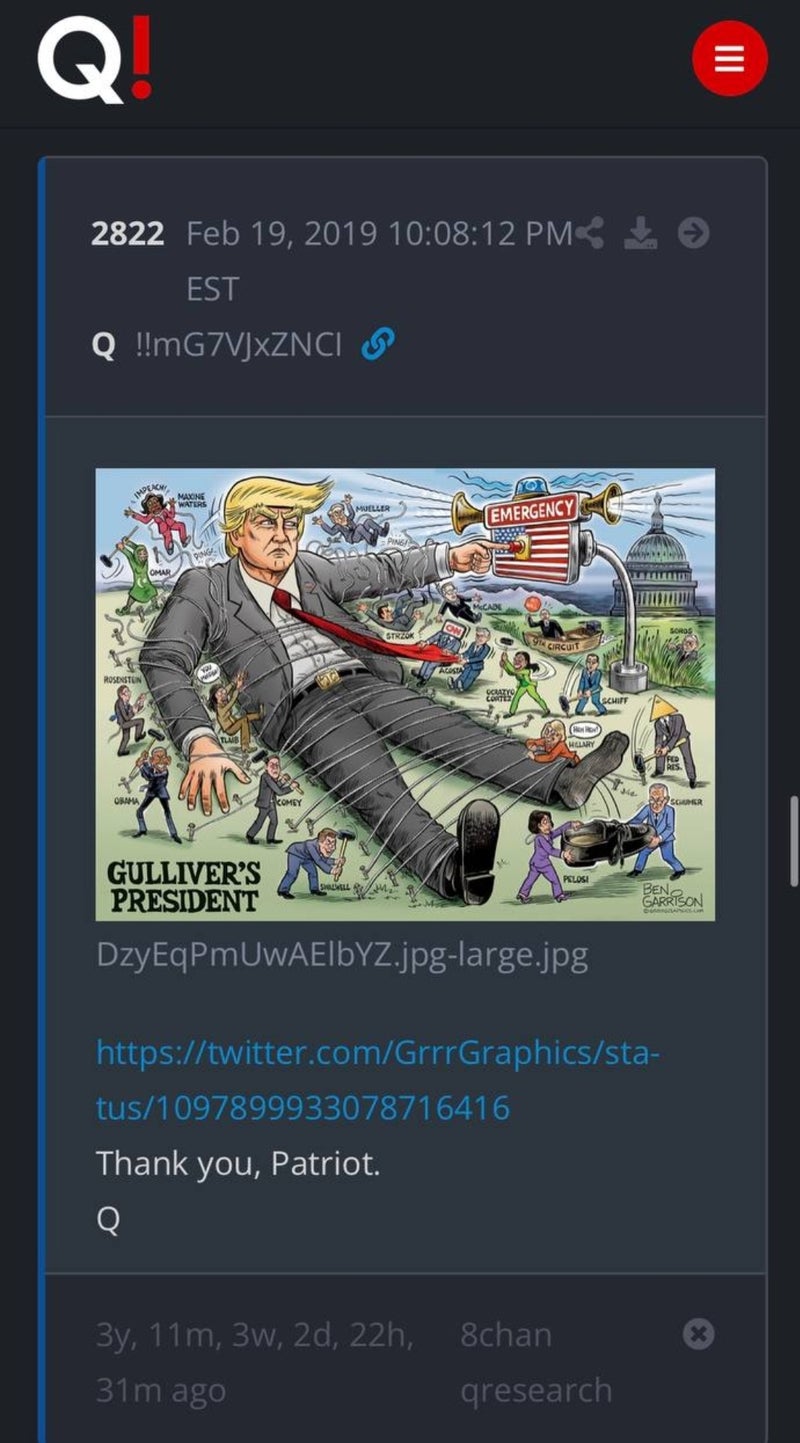This screenshot has width=800, height=1443.
Task: Enlarge the Gulliver's President cartoon thumbnail
Action: 405,694
